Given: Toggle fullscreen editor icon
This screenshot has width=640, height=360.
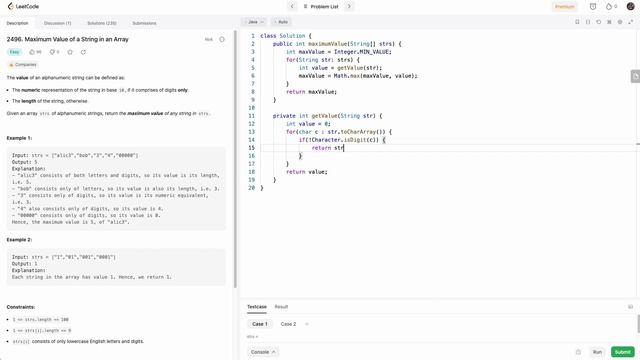Looking at the screenshot, I should coord(631,22).
